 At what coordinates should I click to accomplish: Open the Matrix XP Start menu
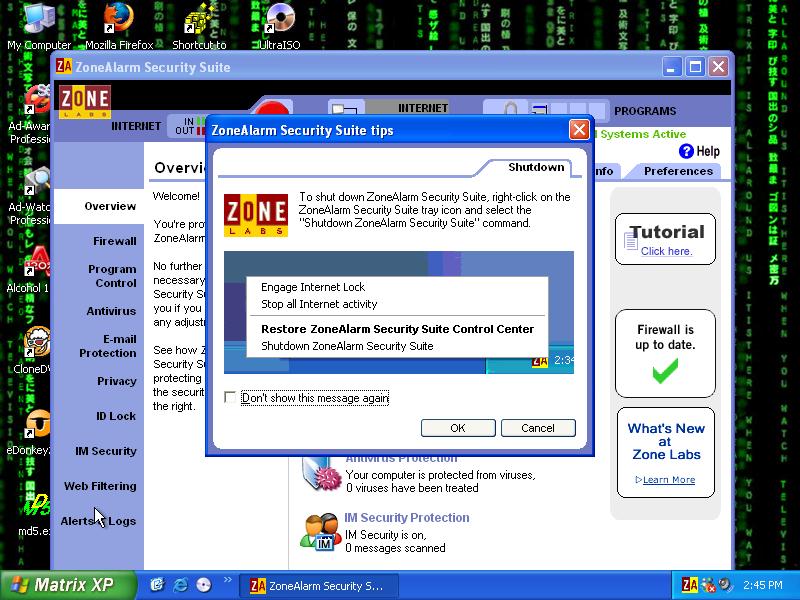coord(68,585)
